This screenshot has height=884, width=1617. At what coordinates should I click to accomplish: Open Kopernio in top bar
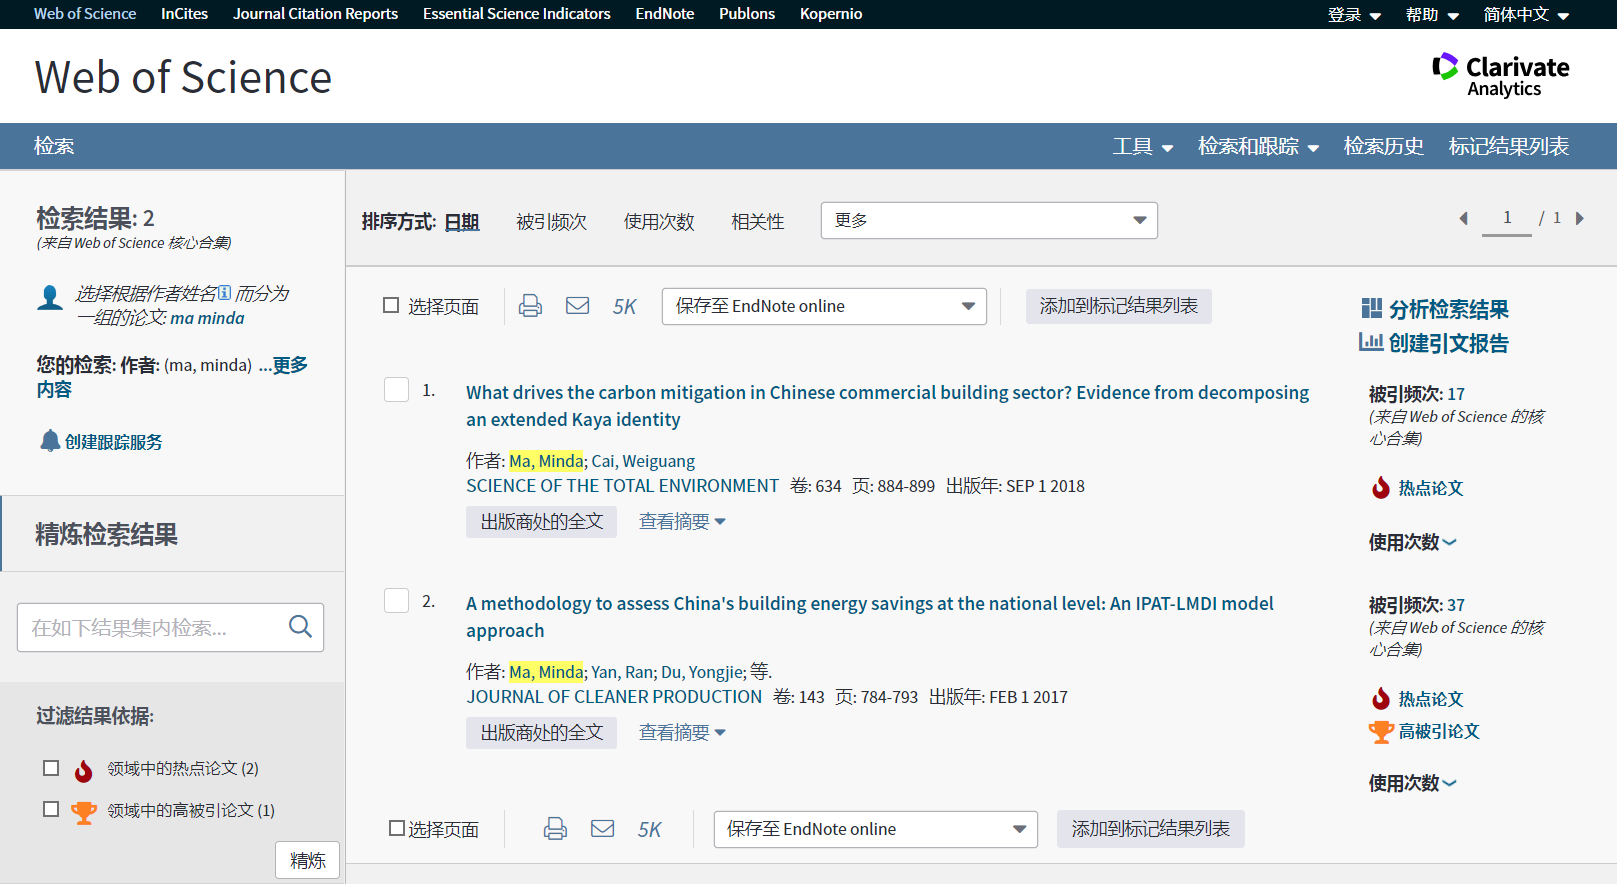(x=830, y=14)
